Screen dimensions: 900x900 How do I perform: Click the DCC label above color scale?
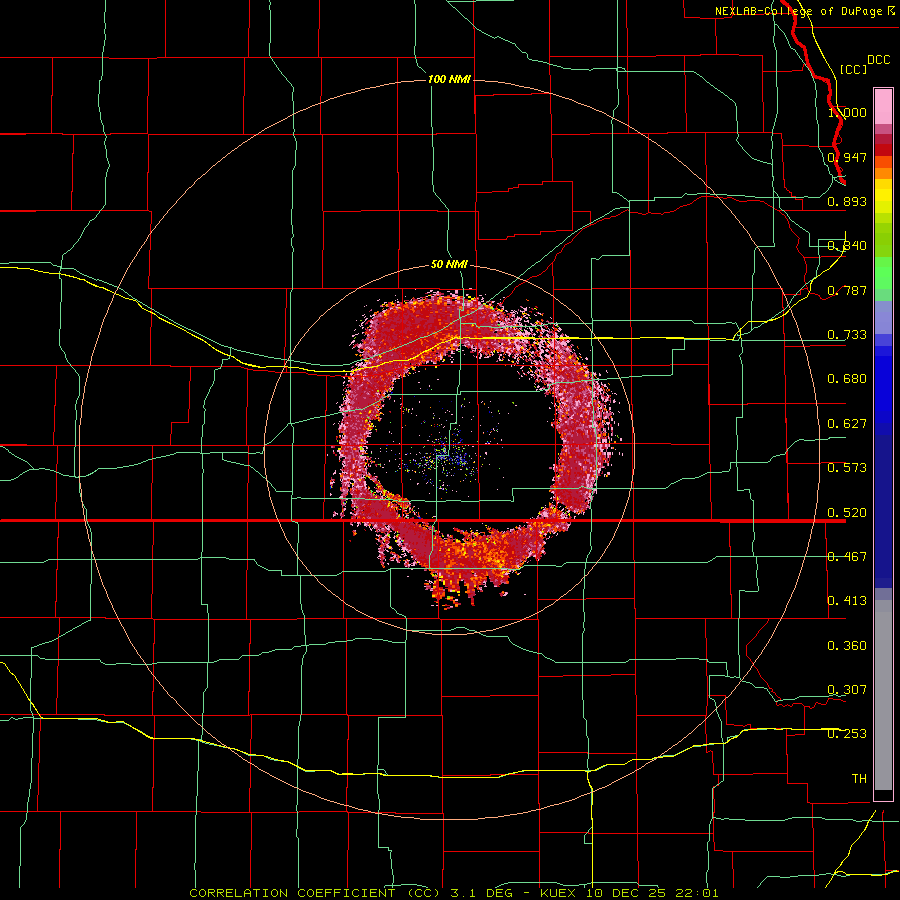pos(878,60)
